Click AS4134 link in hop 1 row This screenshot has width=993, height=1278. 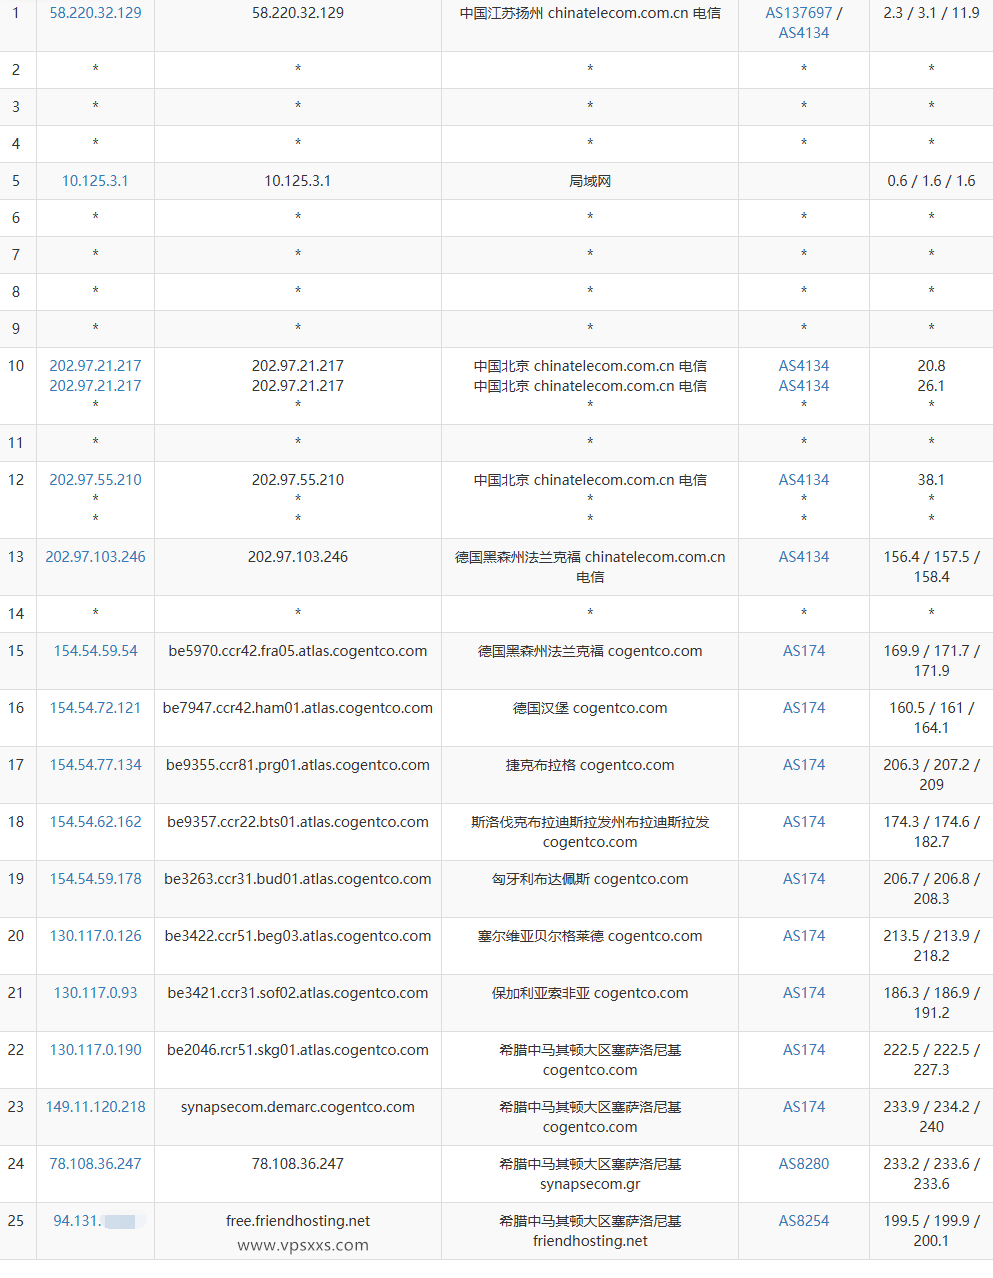(x=804, y=33)
